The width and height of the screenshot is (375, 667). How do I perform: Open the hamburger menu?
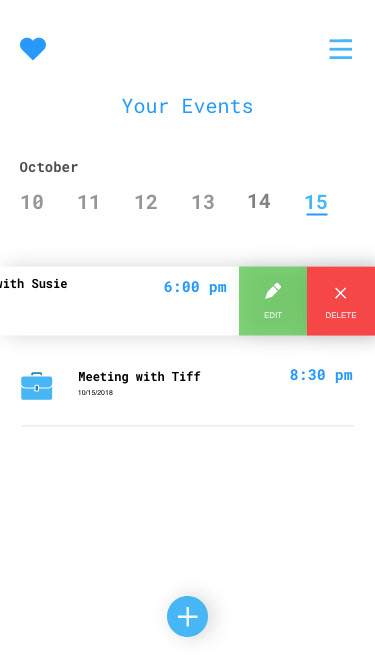point(341,49)
